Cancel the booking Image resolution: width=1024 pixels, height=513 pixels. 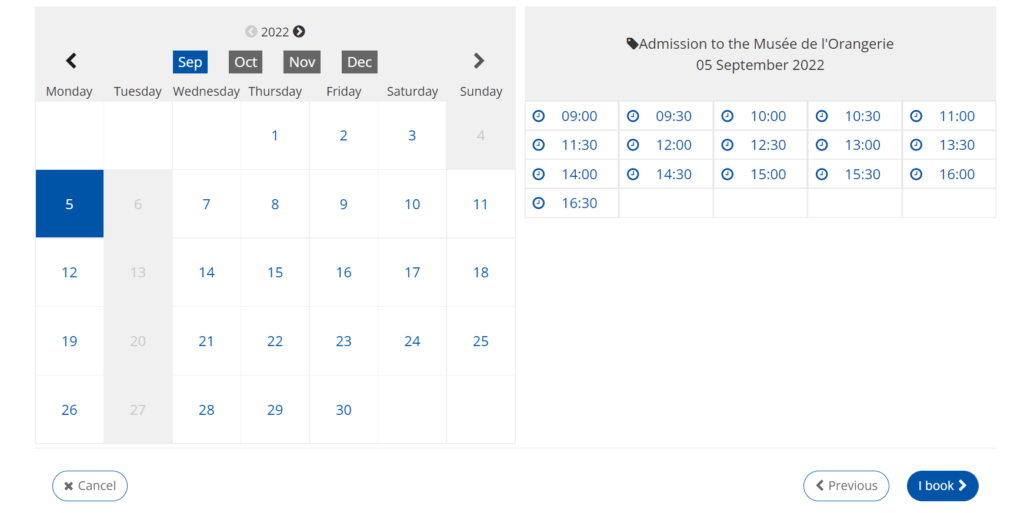tap(90, 486)
